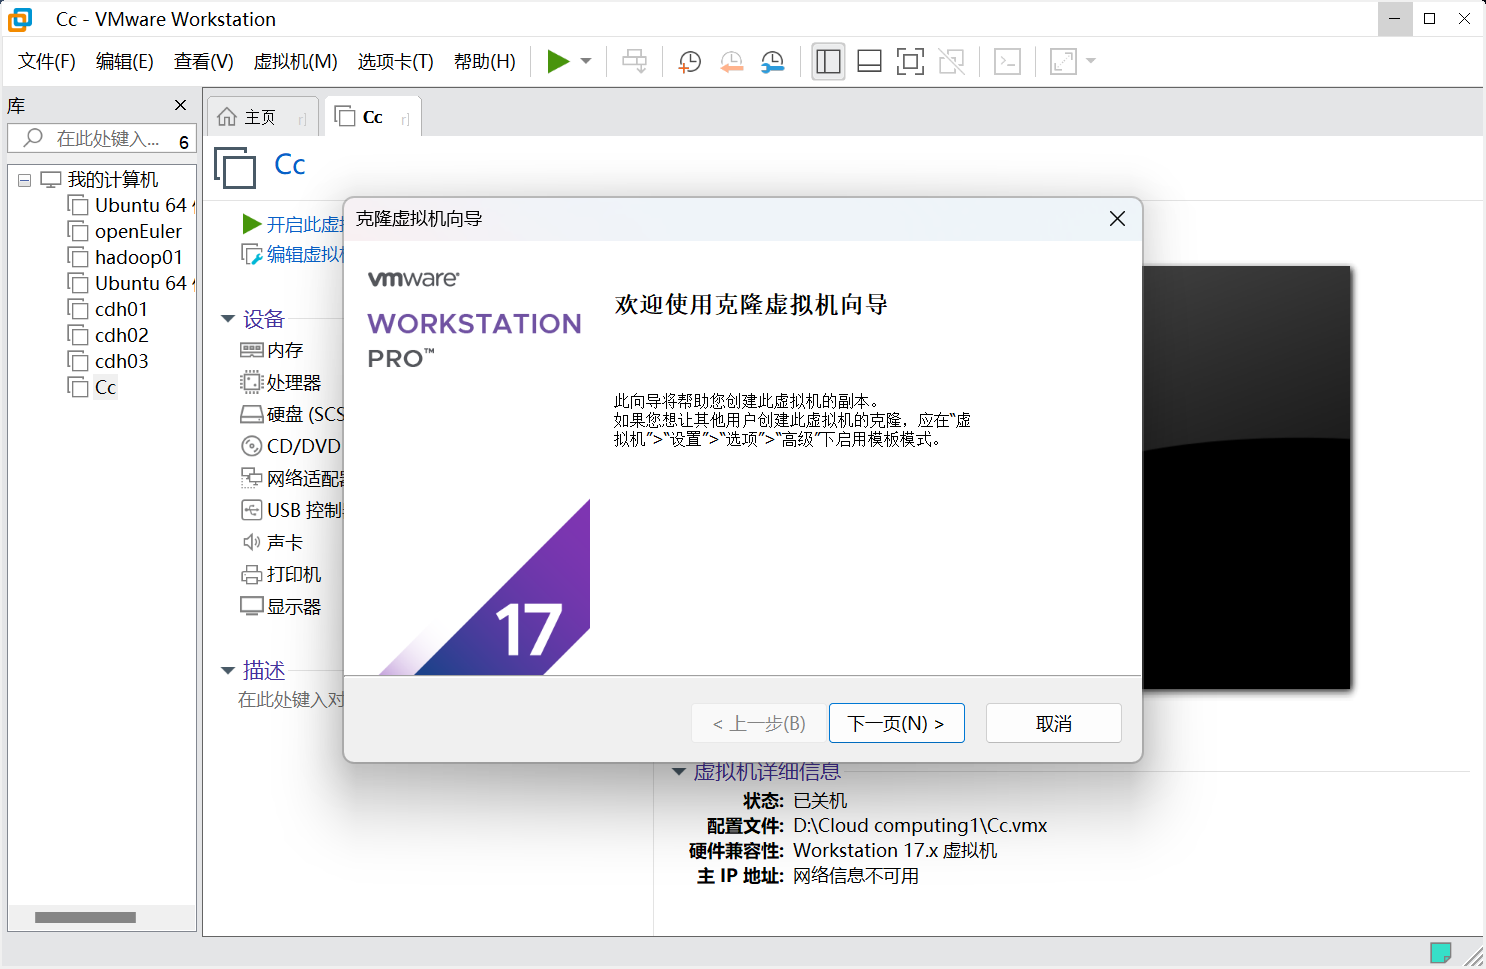Click the stretch guest display icon
1486x969 pixels.
1063,62
